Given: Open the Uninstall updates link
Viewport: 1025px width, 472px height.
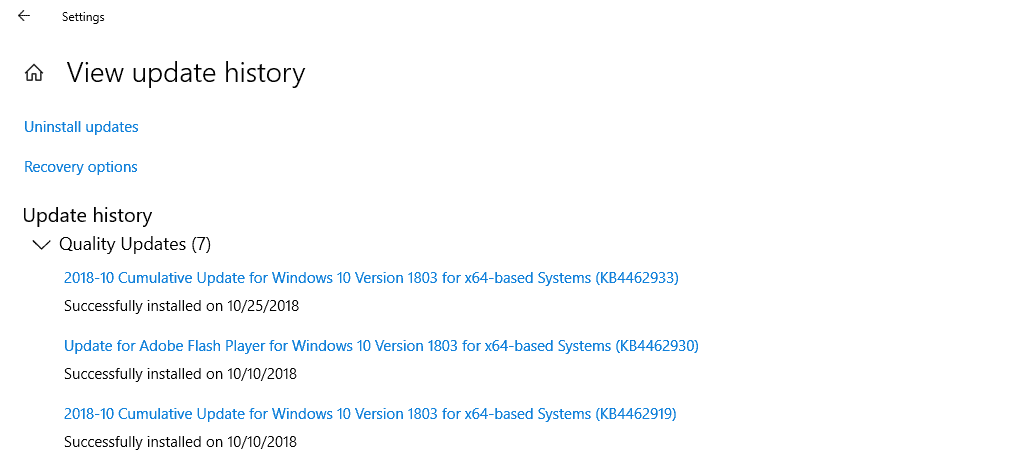Looking at the screenshot, I should (x=81, y=127).
